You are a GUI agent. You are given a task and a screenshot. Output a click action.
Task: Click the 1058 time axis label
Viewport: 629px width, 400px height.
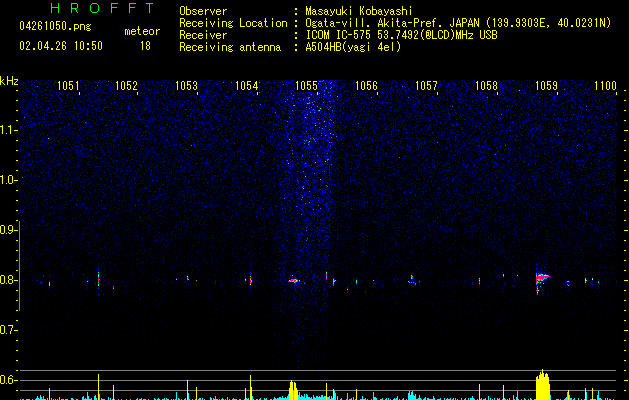point(486,85)
